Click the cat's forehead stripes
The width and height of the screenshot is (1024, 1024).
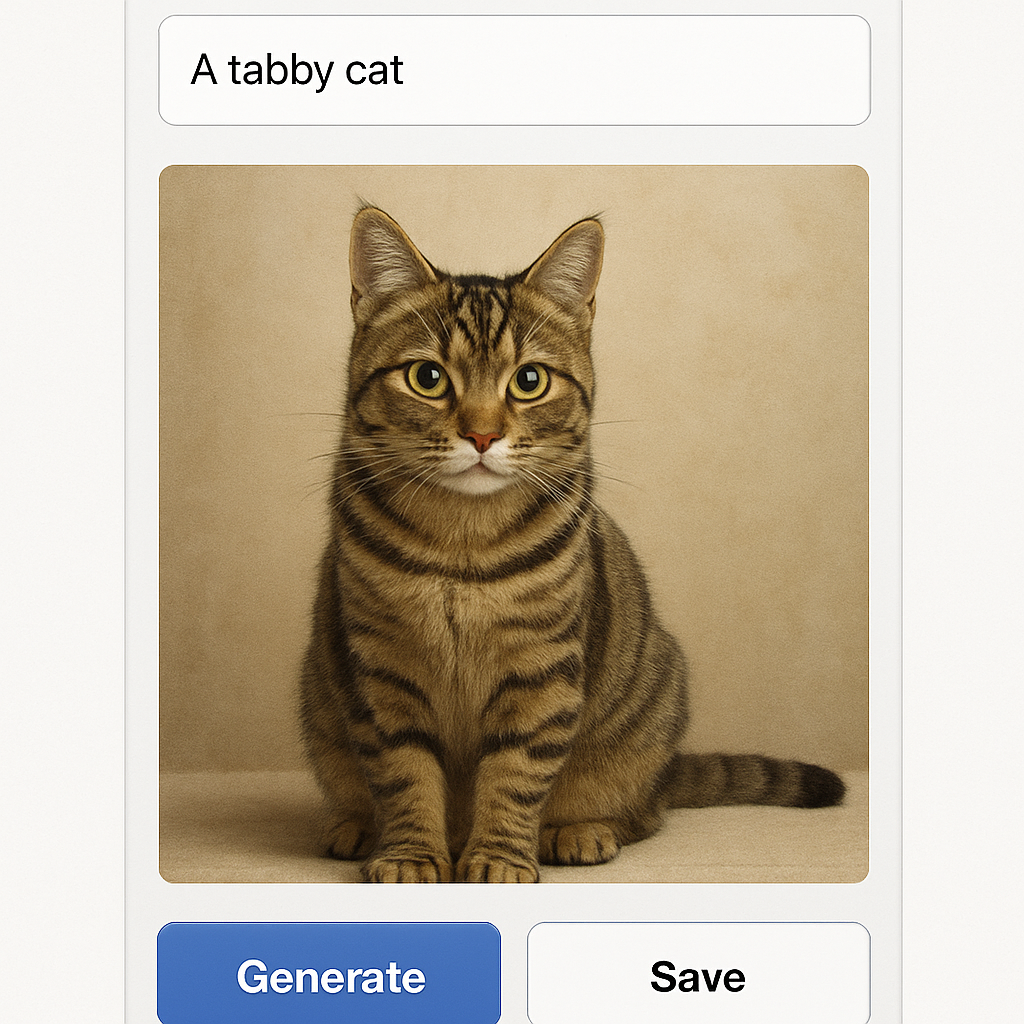point(480,310)
